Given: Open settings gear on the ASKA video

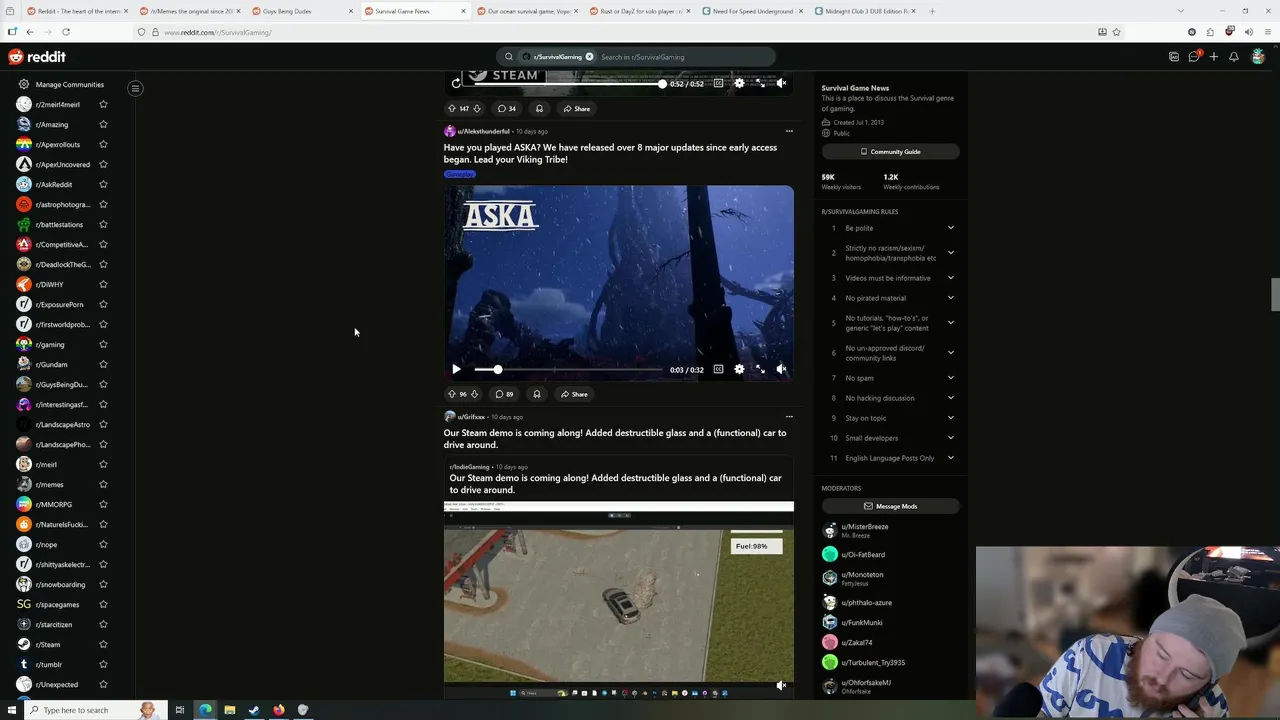Looking at the screenshot, I should tap(739, 369).
